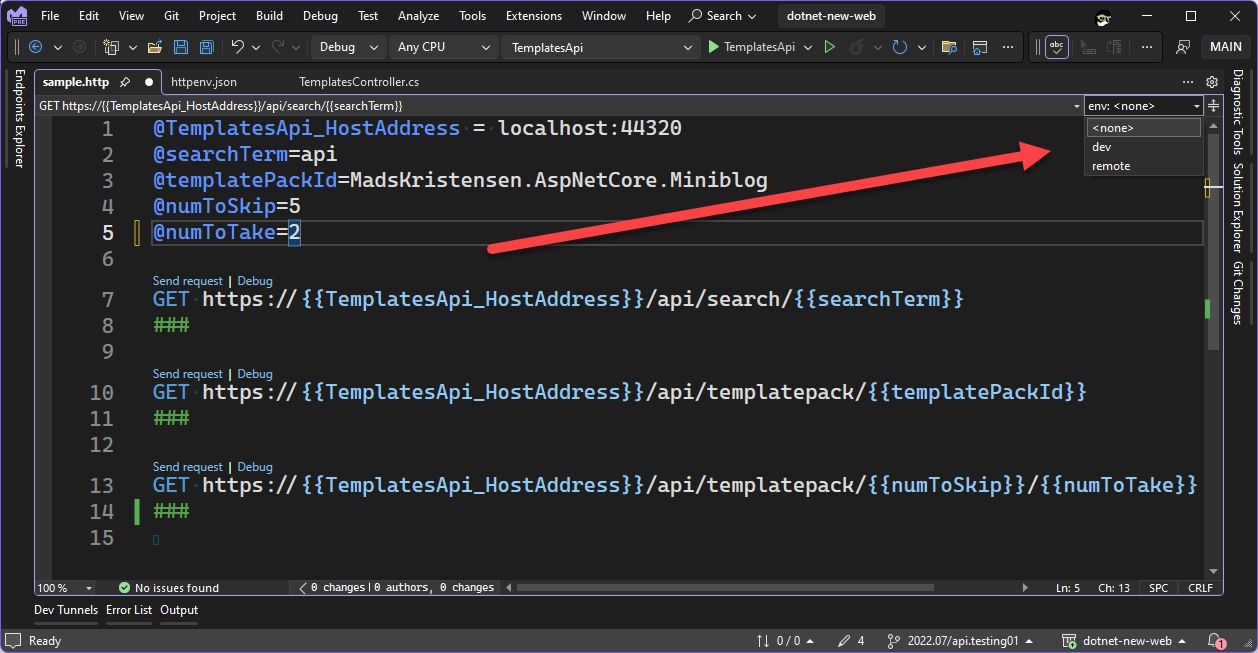Open the 2022.07/api.testing01 branch selector

tap(959, 641)
